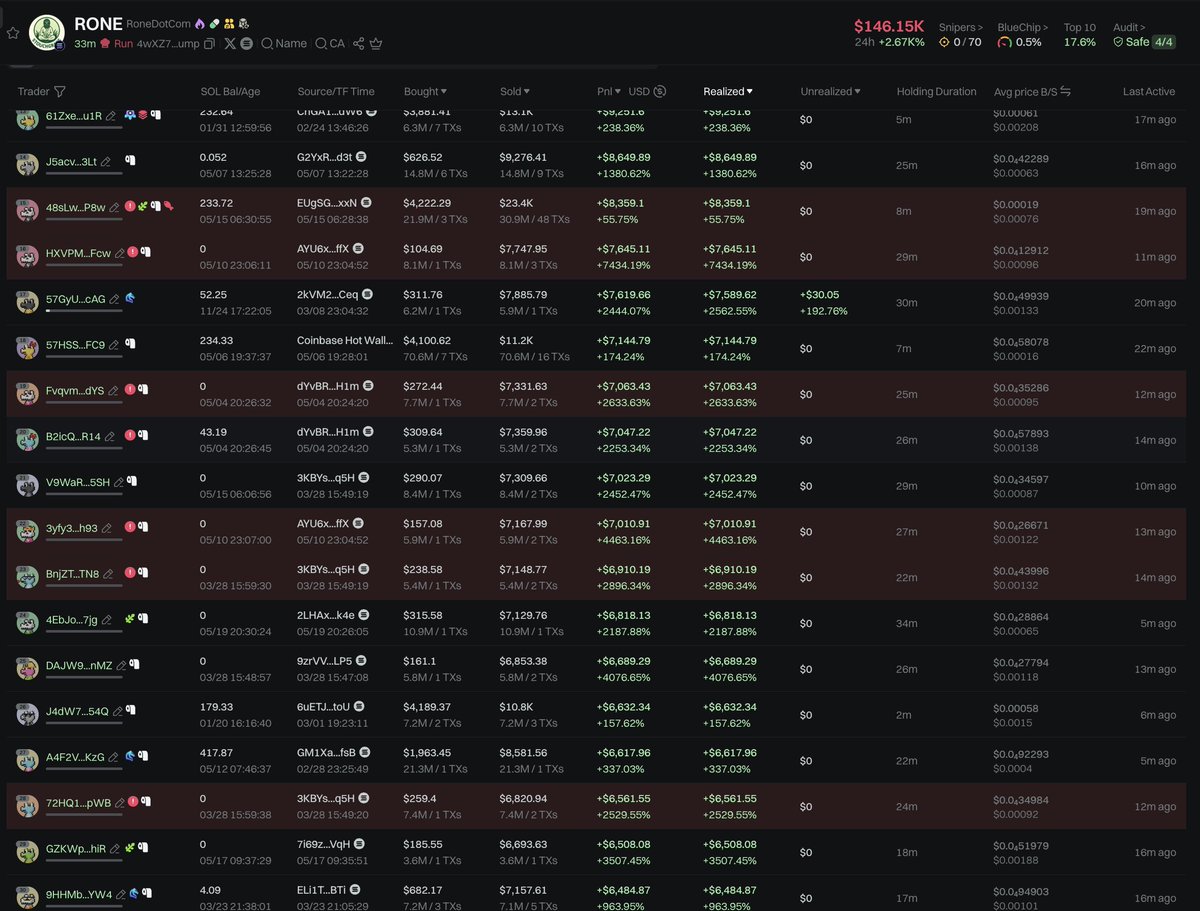Share the RONE token page

(x=358, y=44)
